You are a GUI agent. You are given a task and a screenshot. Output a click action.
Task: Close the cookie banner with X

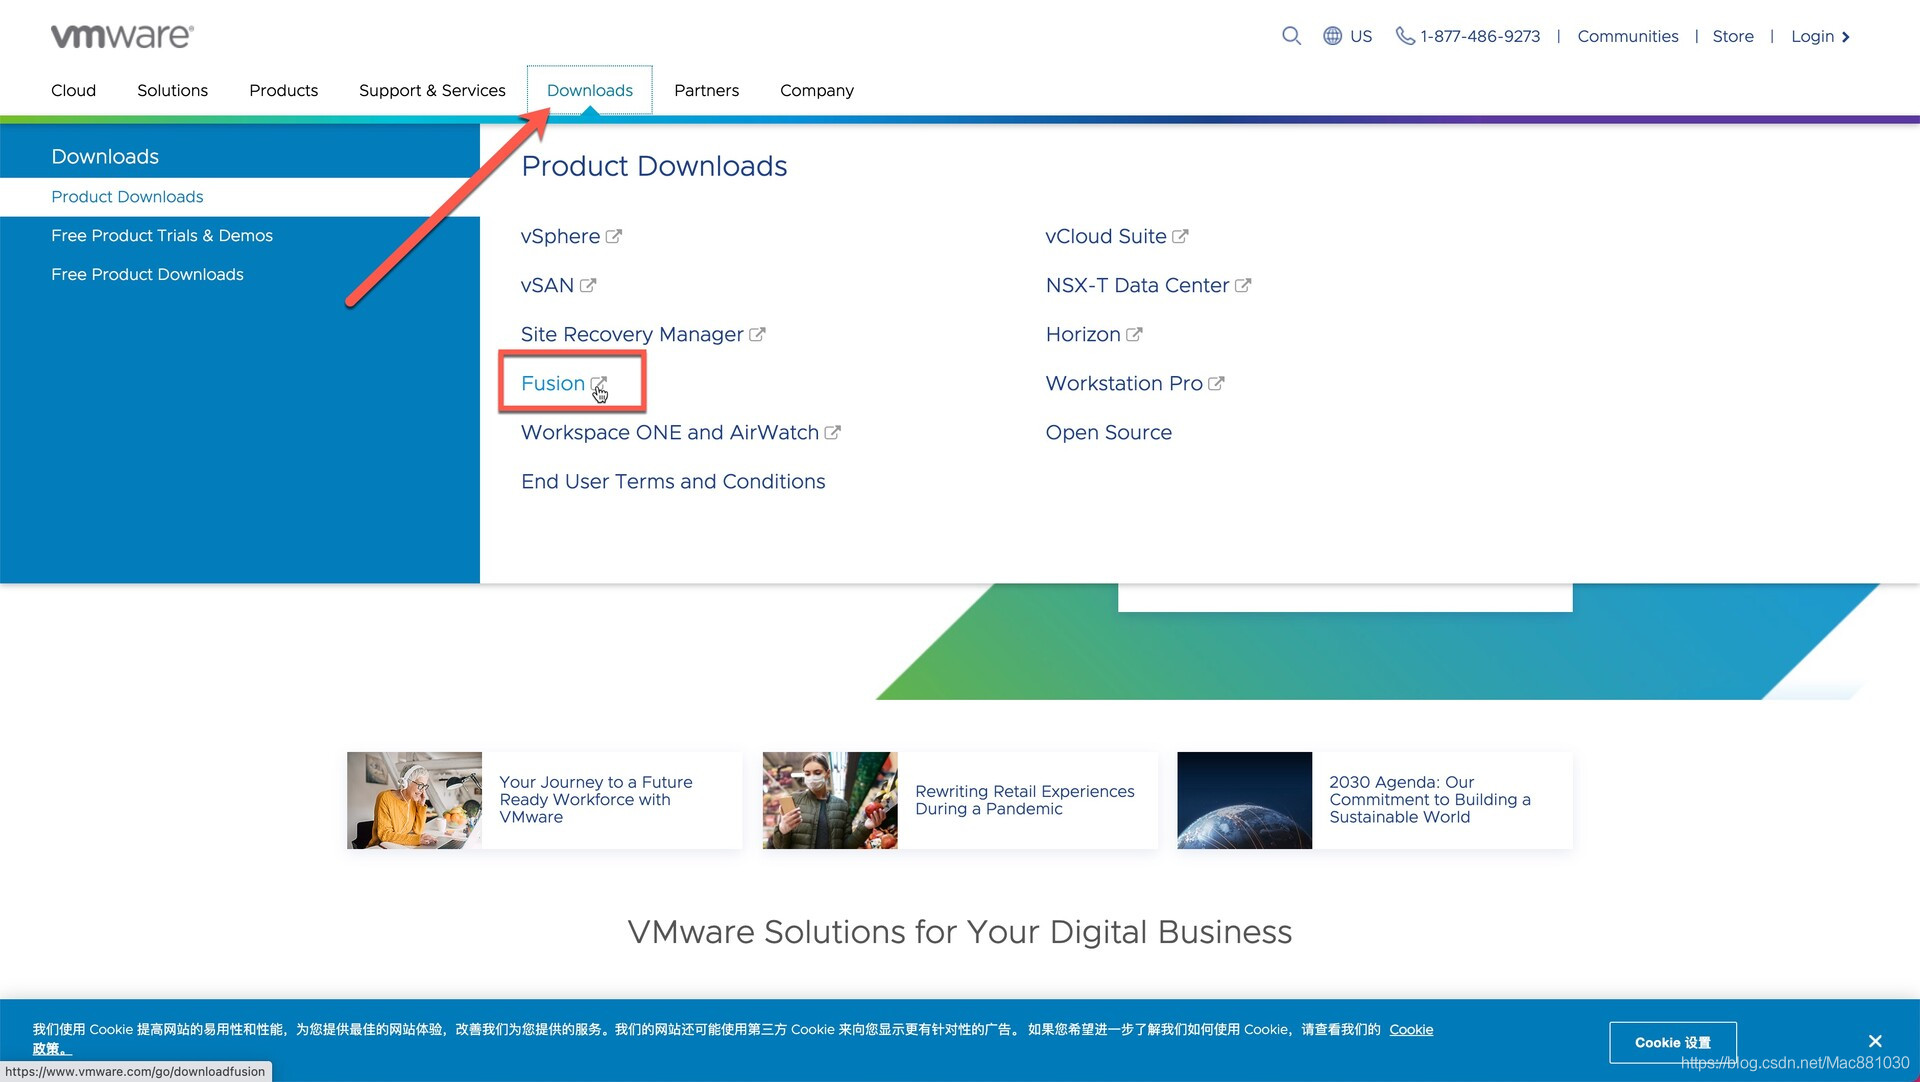[x=1875, y=1041]
